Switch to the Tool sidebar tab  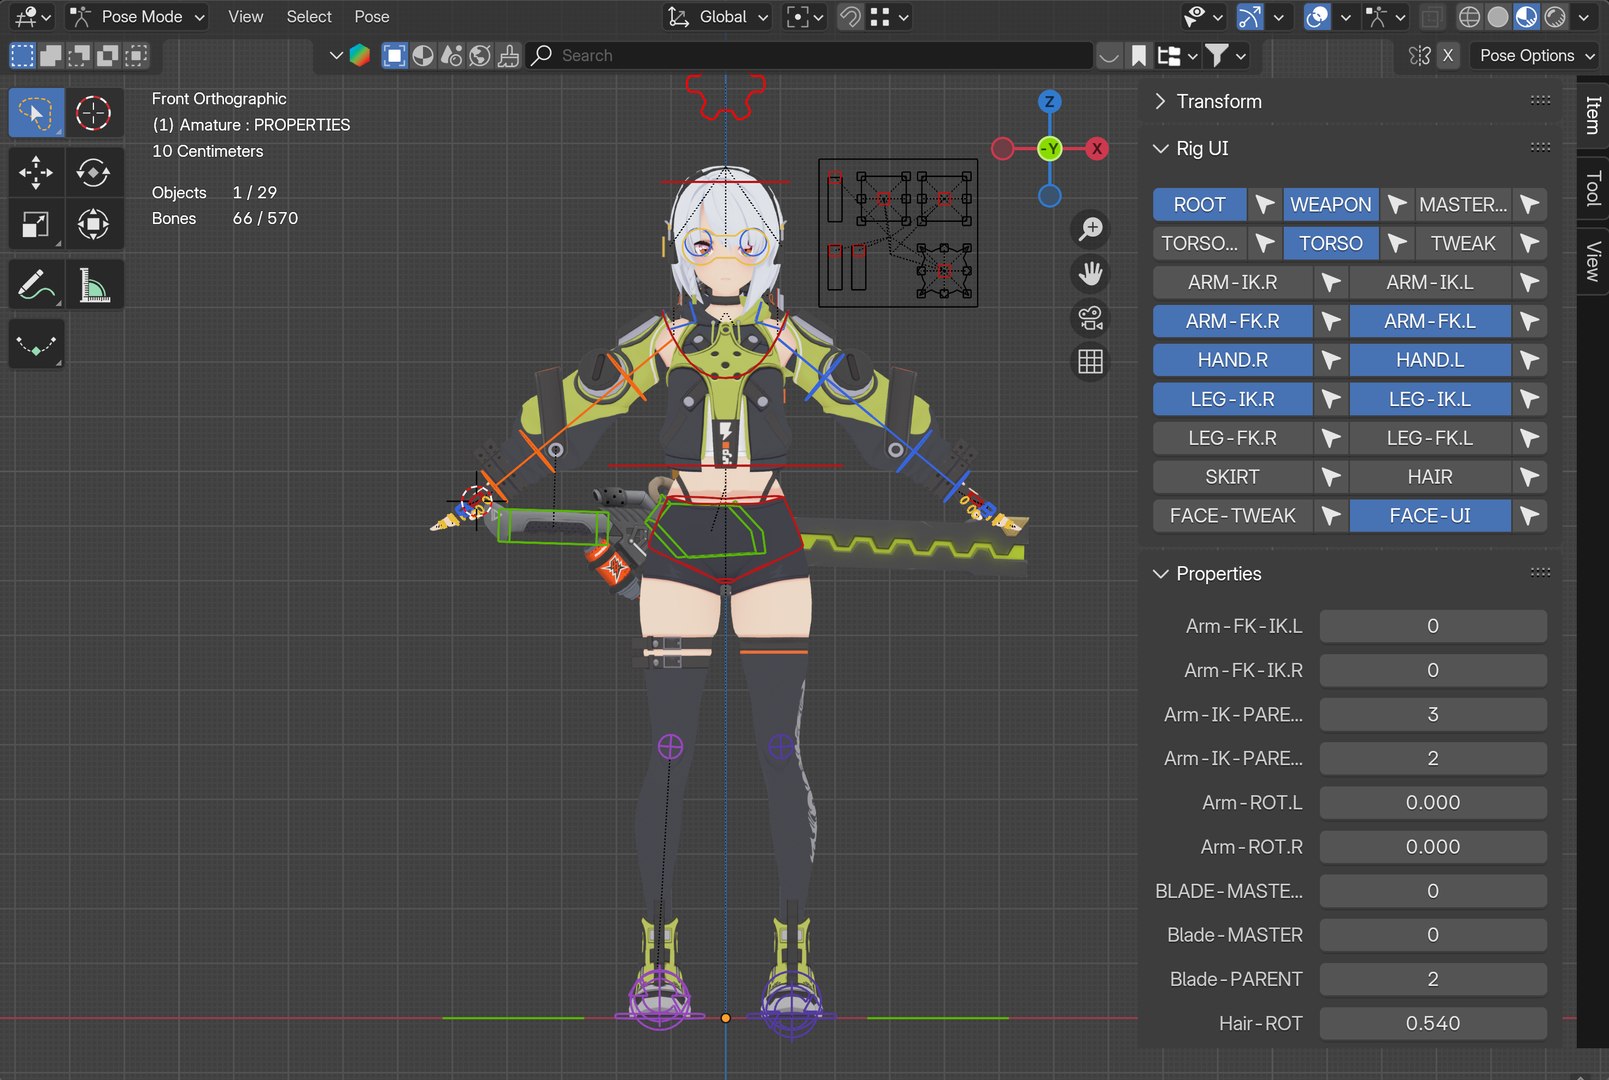point(1592,188)
